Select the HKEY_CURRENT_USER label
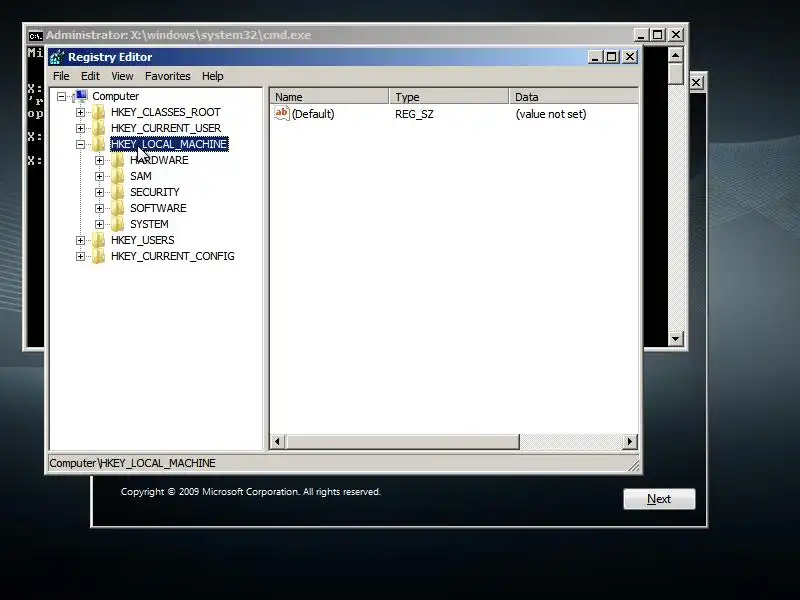 pos(166,128)
